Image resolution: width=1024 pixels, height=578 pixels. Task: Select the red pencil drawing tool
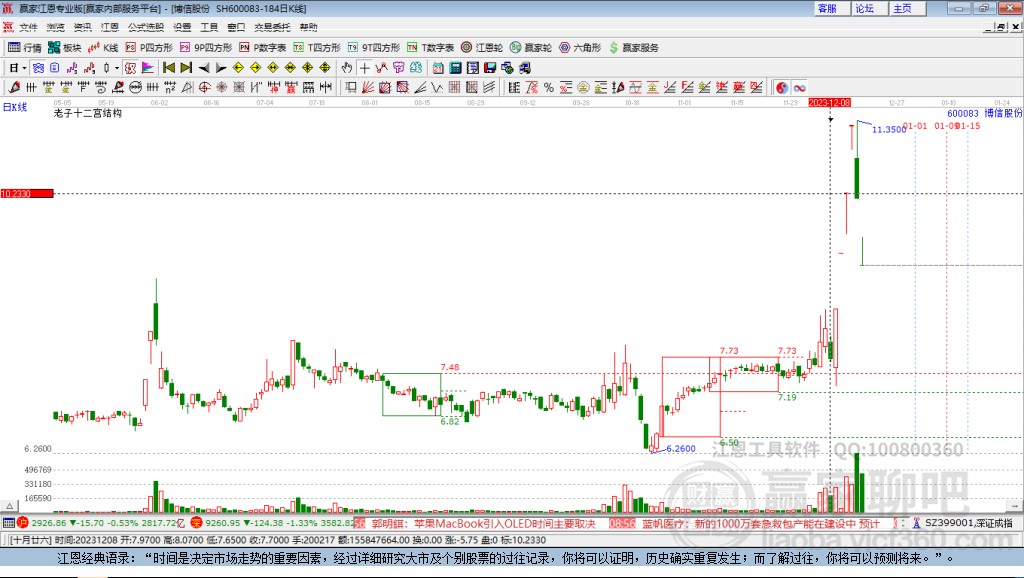14,87
